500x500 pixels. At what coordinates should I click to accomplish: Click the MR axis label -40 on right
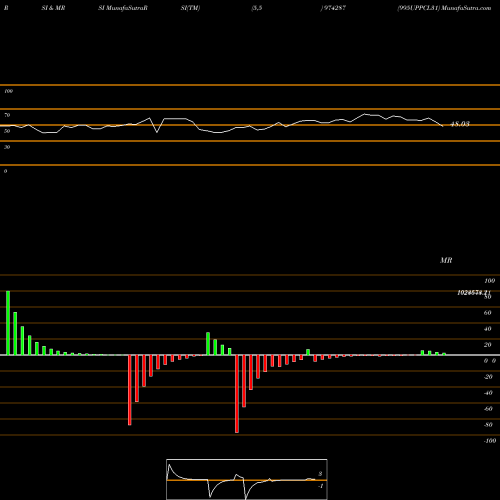488,393
